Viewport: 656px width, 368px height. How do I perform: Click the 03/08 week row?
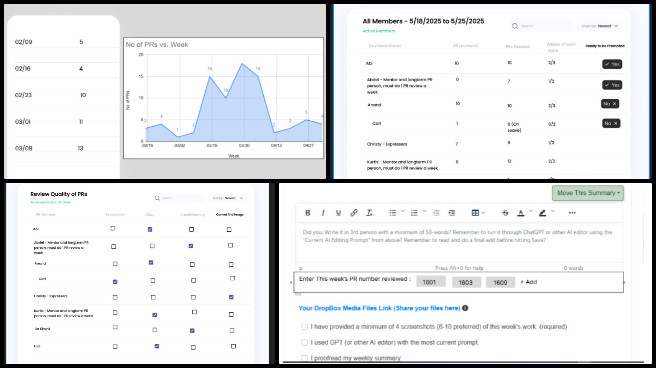[x=64, y=148]
